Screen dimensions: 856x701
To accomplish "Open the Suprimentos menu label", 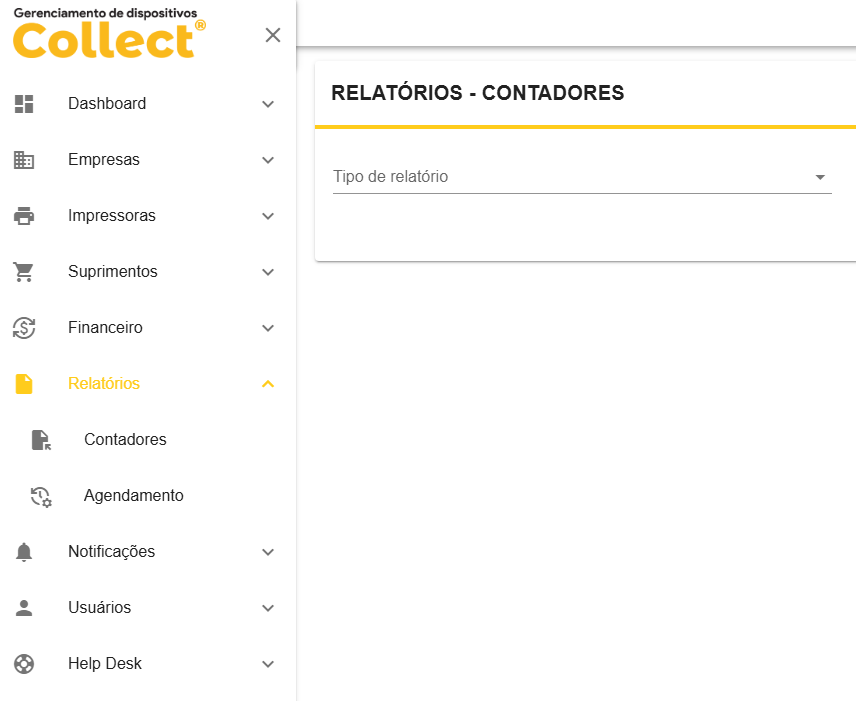I will click(x=113, y=272).
